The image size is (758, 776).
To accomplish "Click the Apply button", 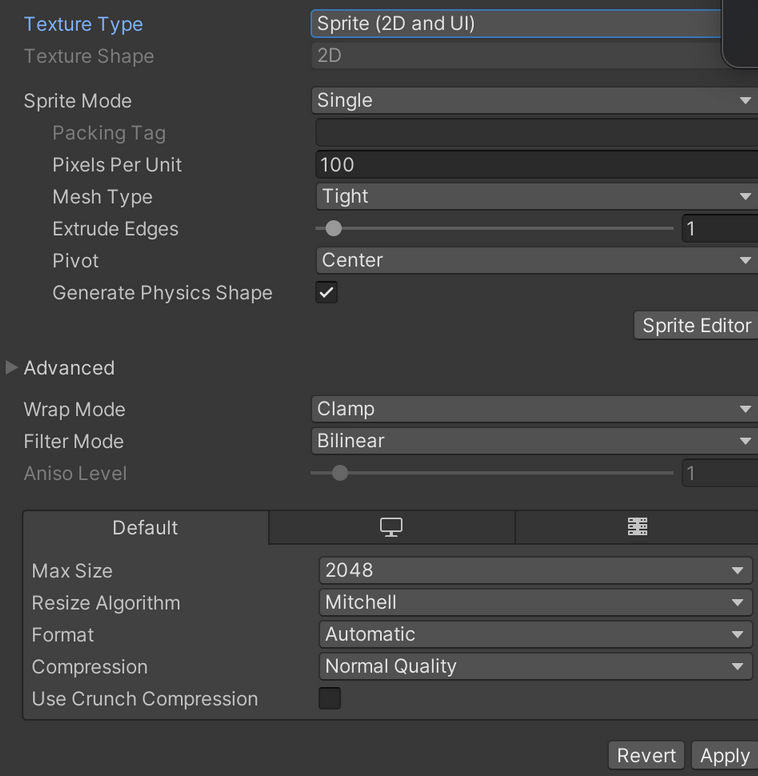I will (x=725, y=756).
